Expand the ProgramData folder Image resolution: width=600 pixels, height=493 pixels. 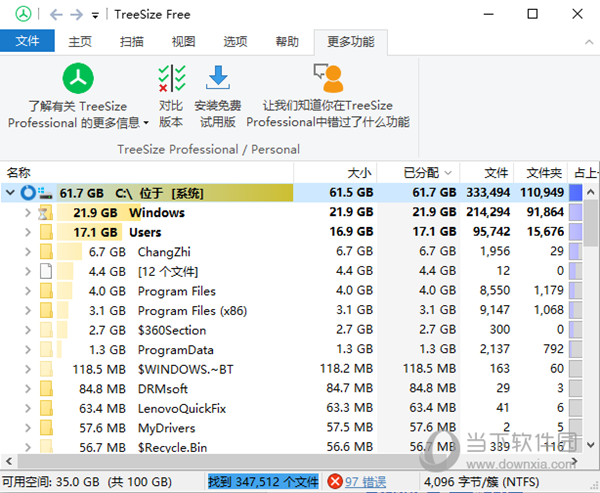28,349
